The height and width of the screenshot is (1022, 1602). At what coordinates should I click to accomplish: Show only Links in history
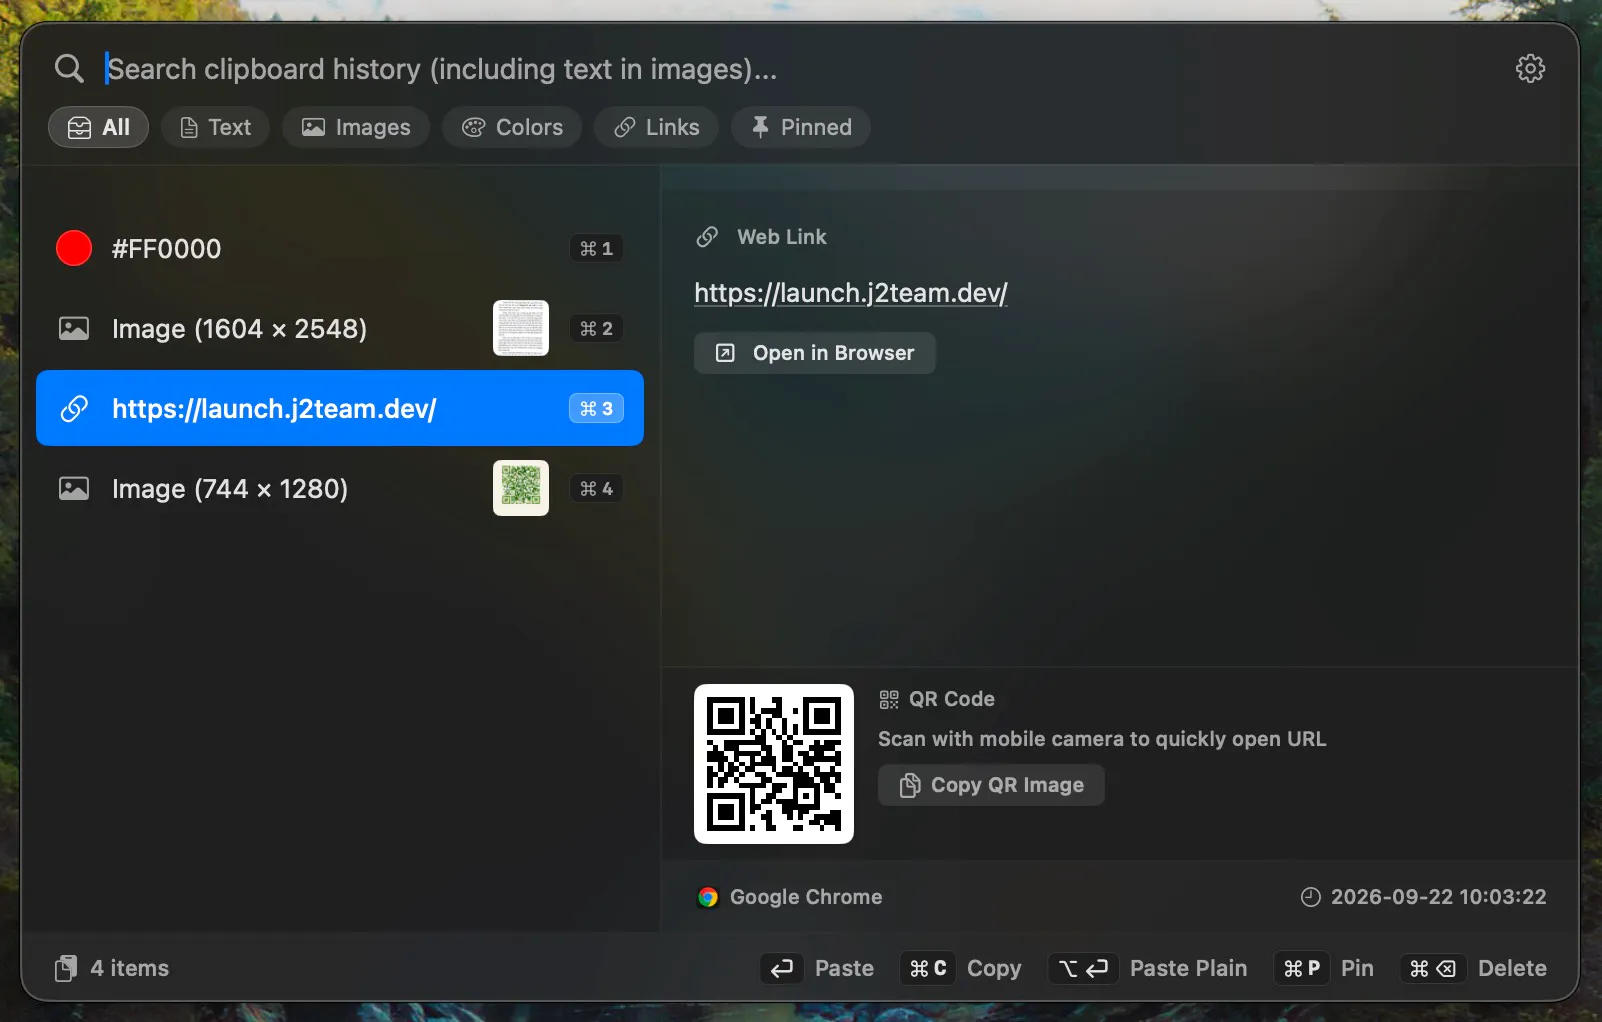pyautogui.click(x=656, y=127)
